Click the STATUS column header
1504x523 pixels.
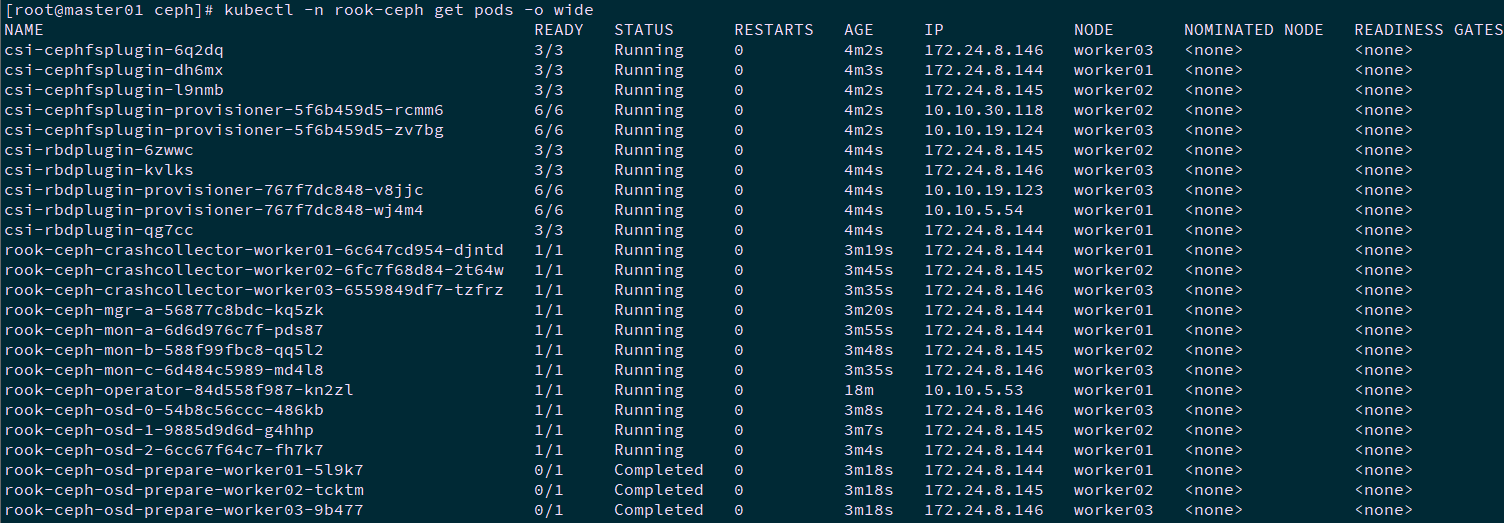click(x=643, y=30)
